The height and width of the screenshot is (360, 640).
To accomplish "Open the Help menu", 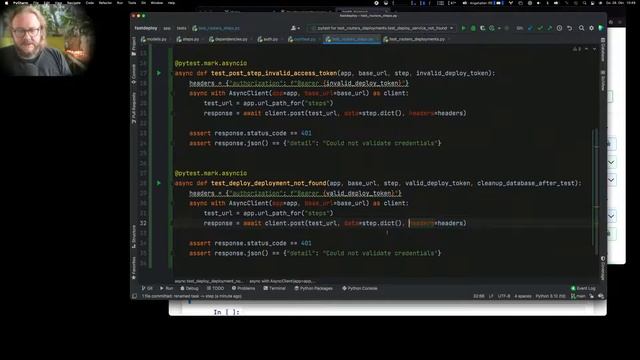I will click(x=171, y=3).
